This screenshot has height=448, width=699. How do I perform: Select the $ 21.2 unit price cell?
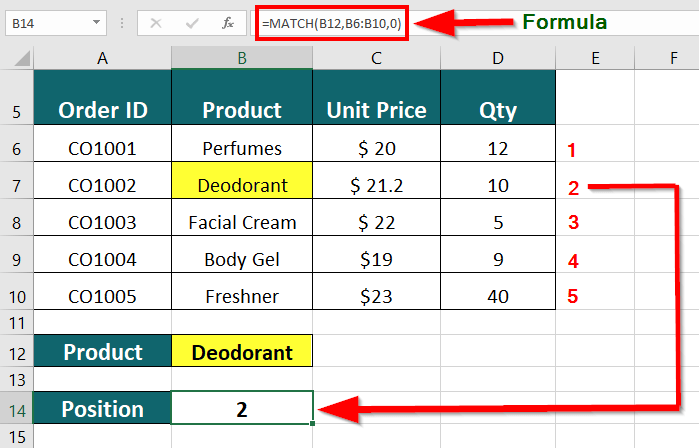click(376, 185)
